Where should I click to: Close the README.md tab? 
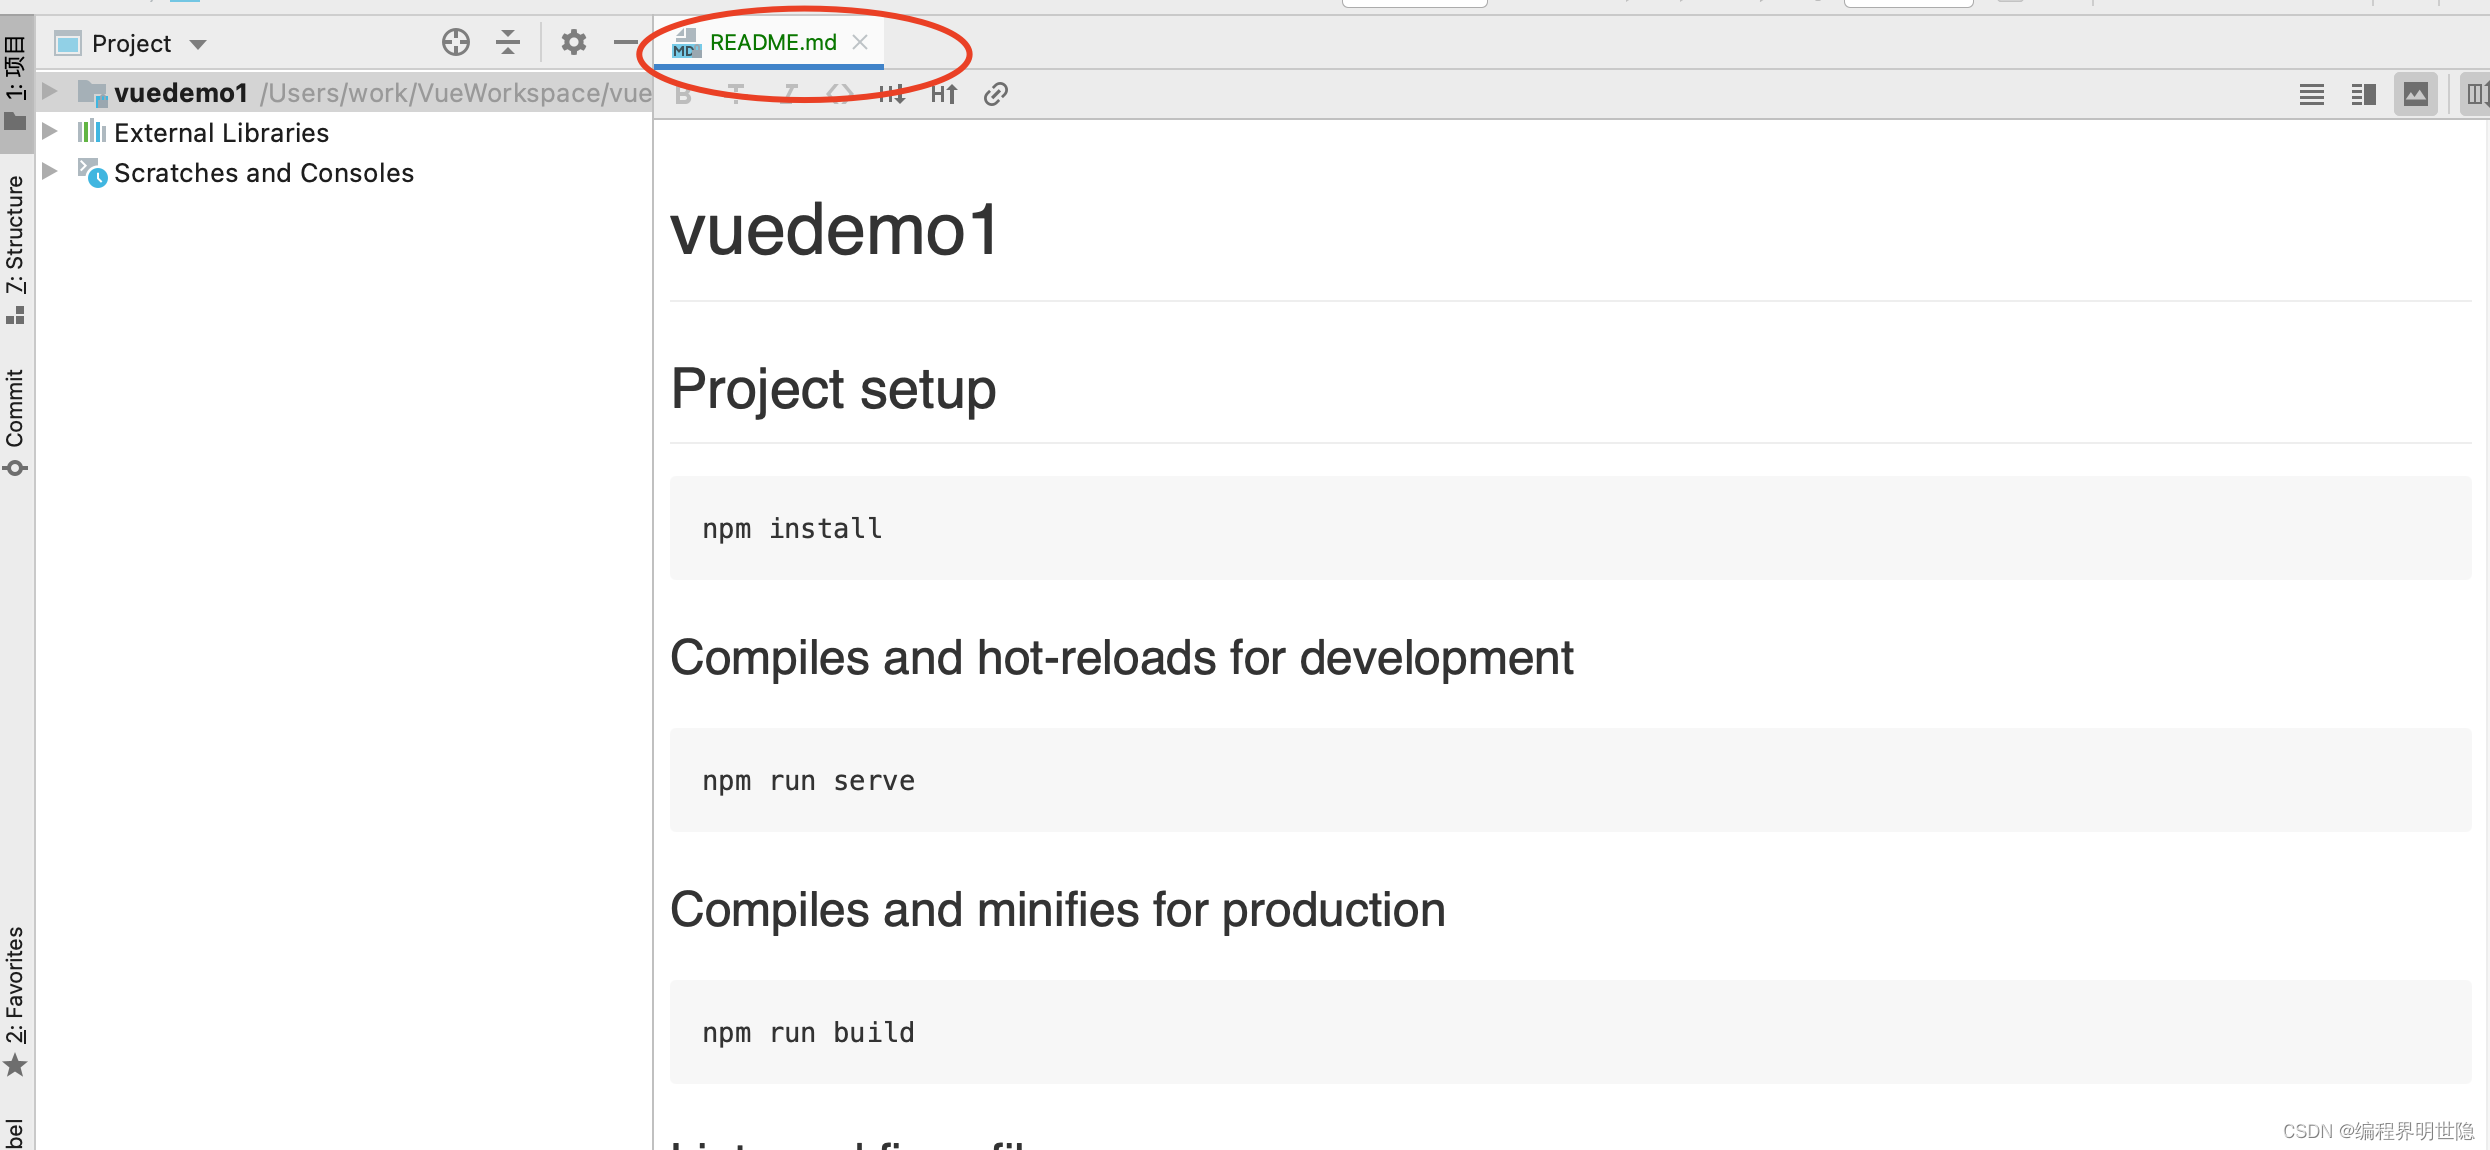tap(860, 42)
